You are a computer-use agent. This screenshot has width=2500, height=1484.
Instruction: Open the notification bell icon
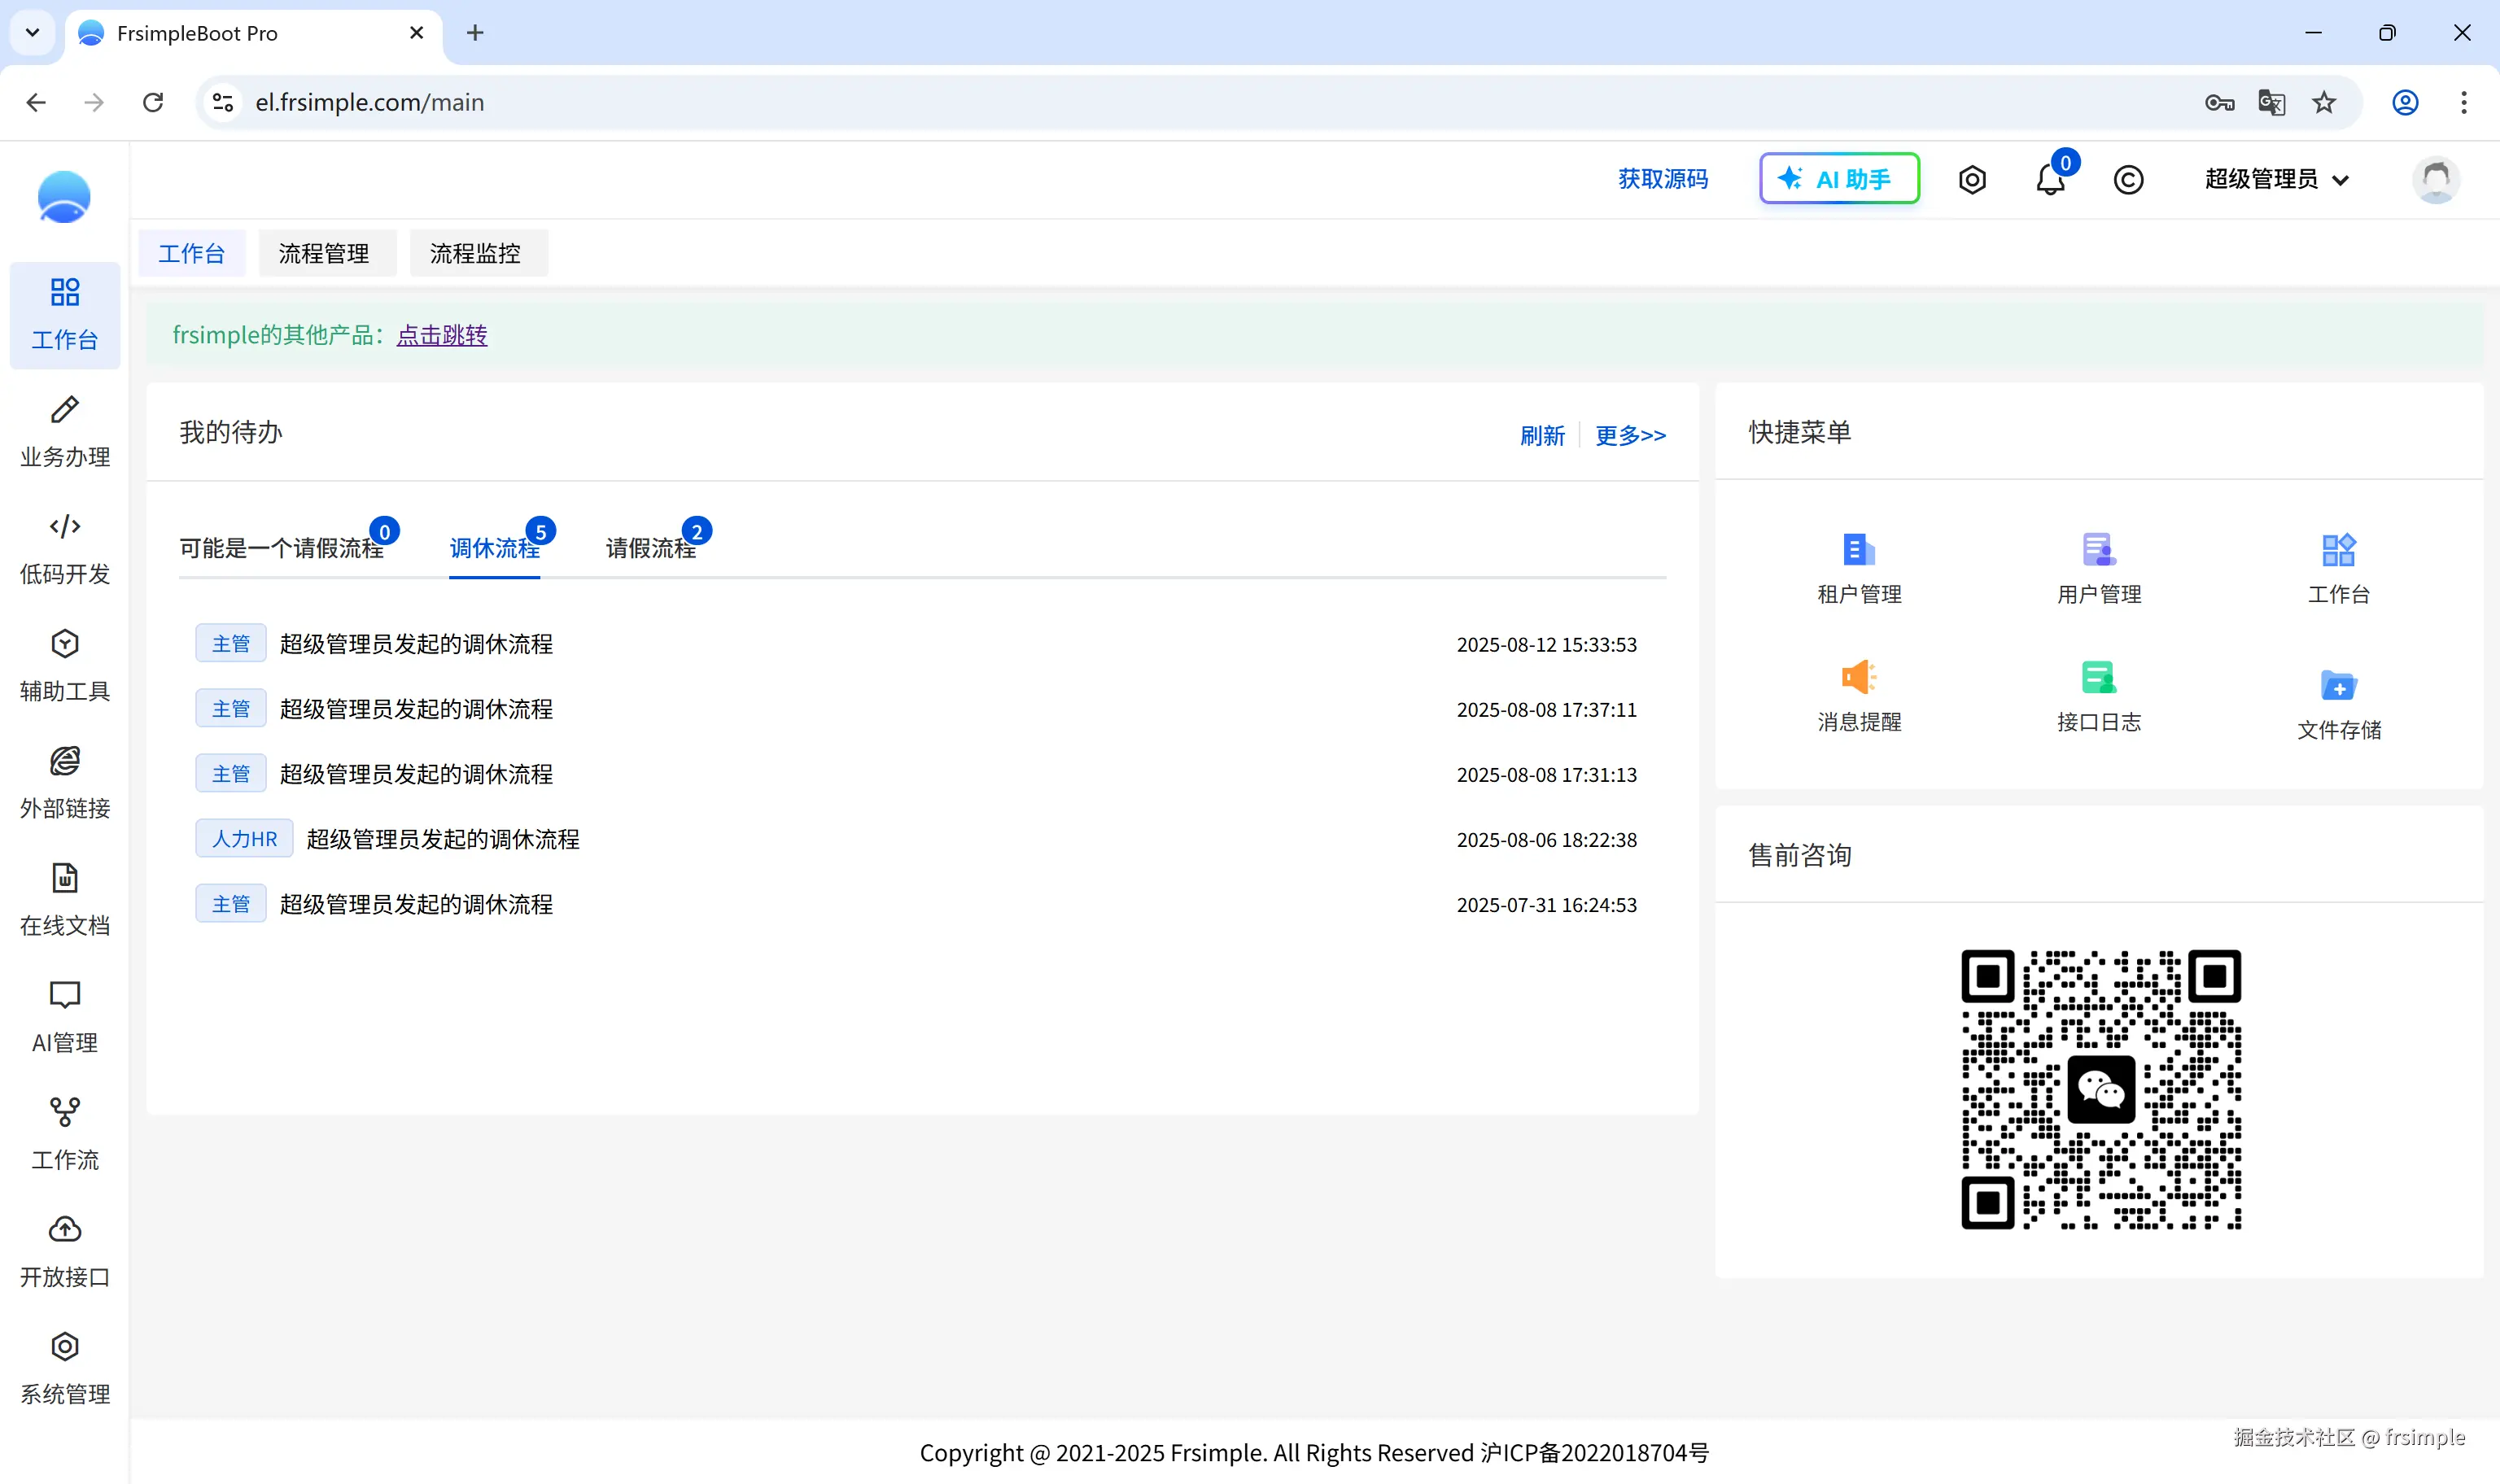[2049, 180]
